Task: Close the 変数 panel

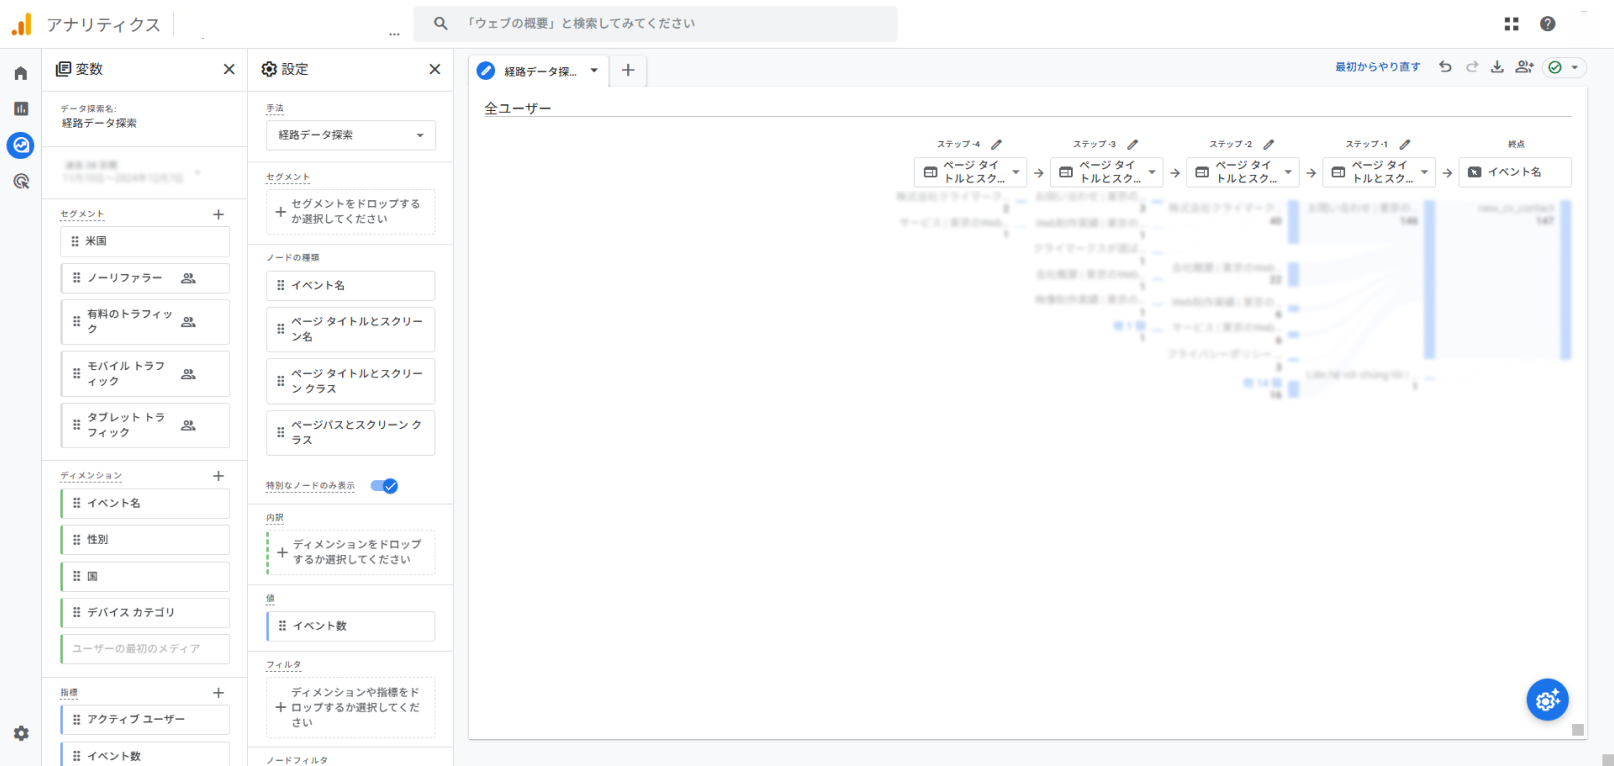Action: pos(229,69)
